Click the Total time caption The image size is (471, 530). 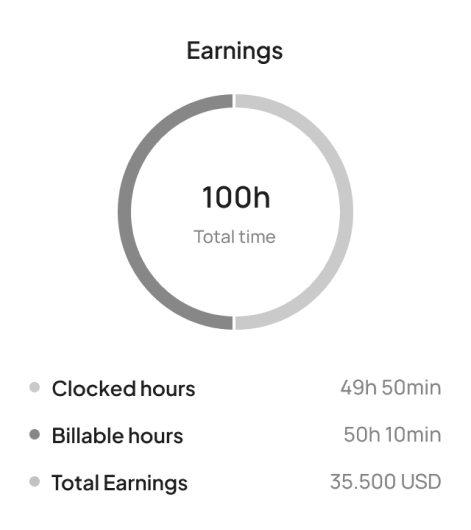click(x=235, y=237)
